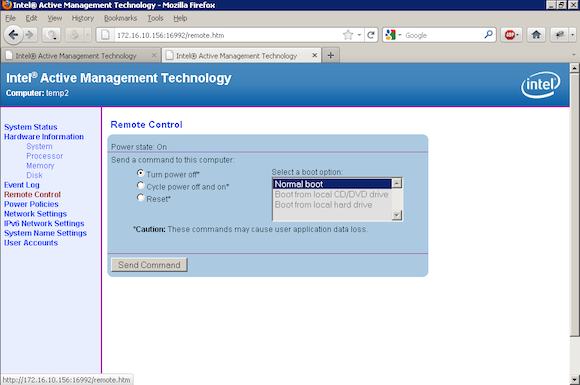The image size is (580, 385).
Task: Open the File menu
Action: pos(10,18)
